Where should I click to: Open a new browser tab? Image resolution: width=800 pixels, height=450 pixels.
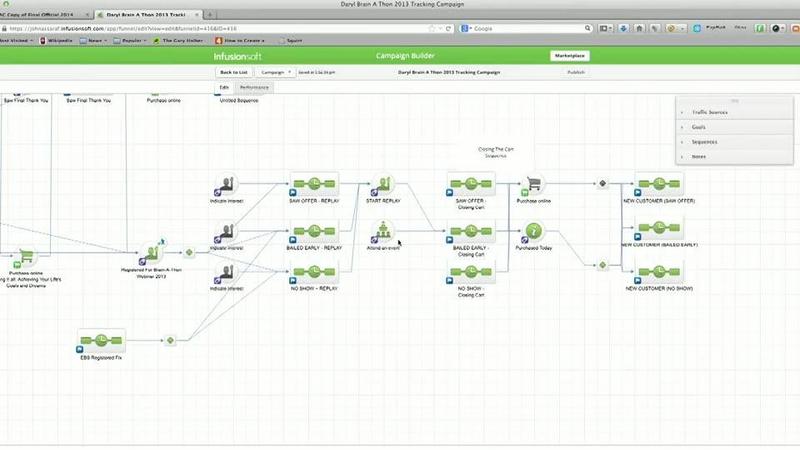coord(210,15)
